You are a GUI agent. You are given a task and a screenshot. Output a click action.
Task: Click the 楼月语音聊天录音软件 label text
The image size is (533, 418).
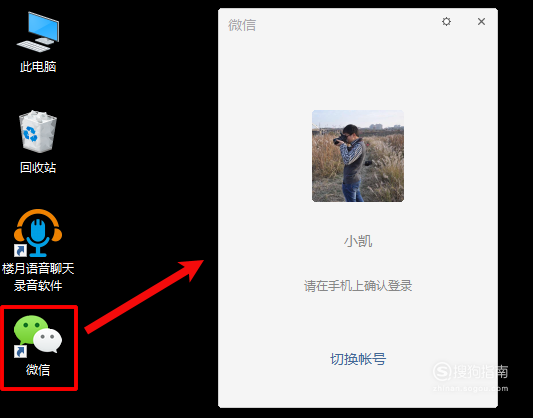pyautogui.click(x=38, y=277)
